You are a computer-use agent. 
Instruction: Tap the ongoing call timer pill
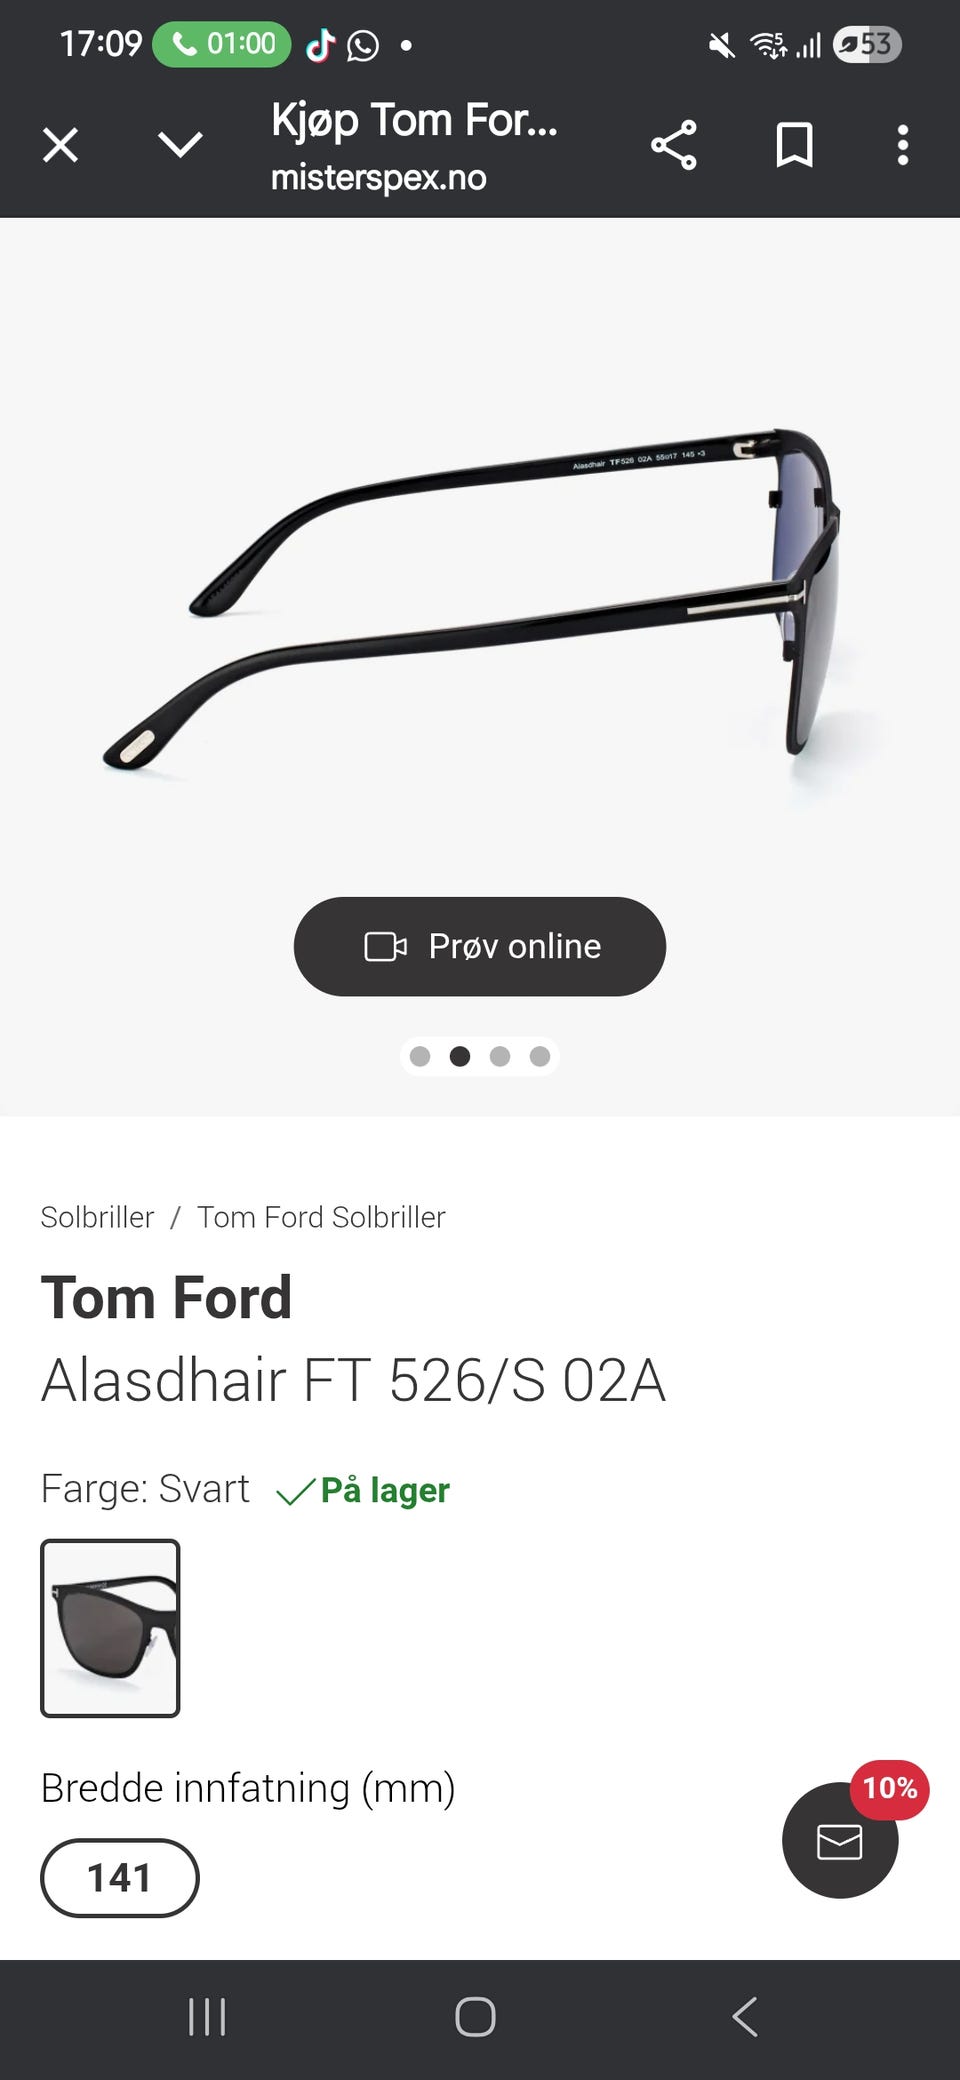[x=222, y=44]
